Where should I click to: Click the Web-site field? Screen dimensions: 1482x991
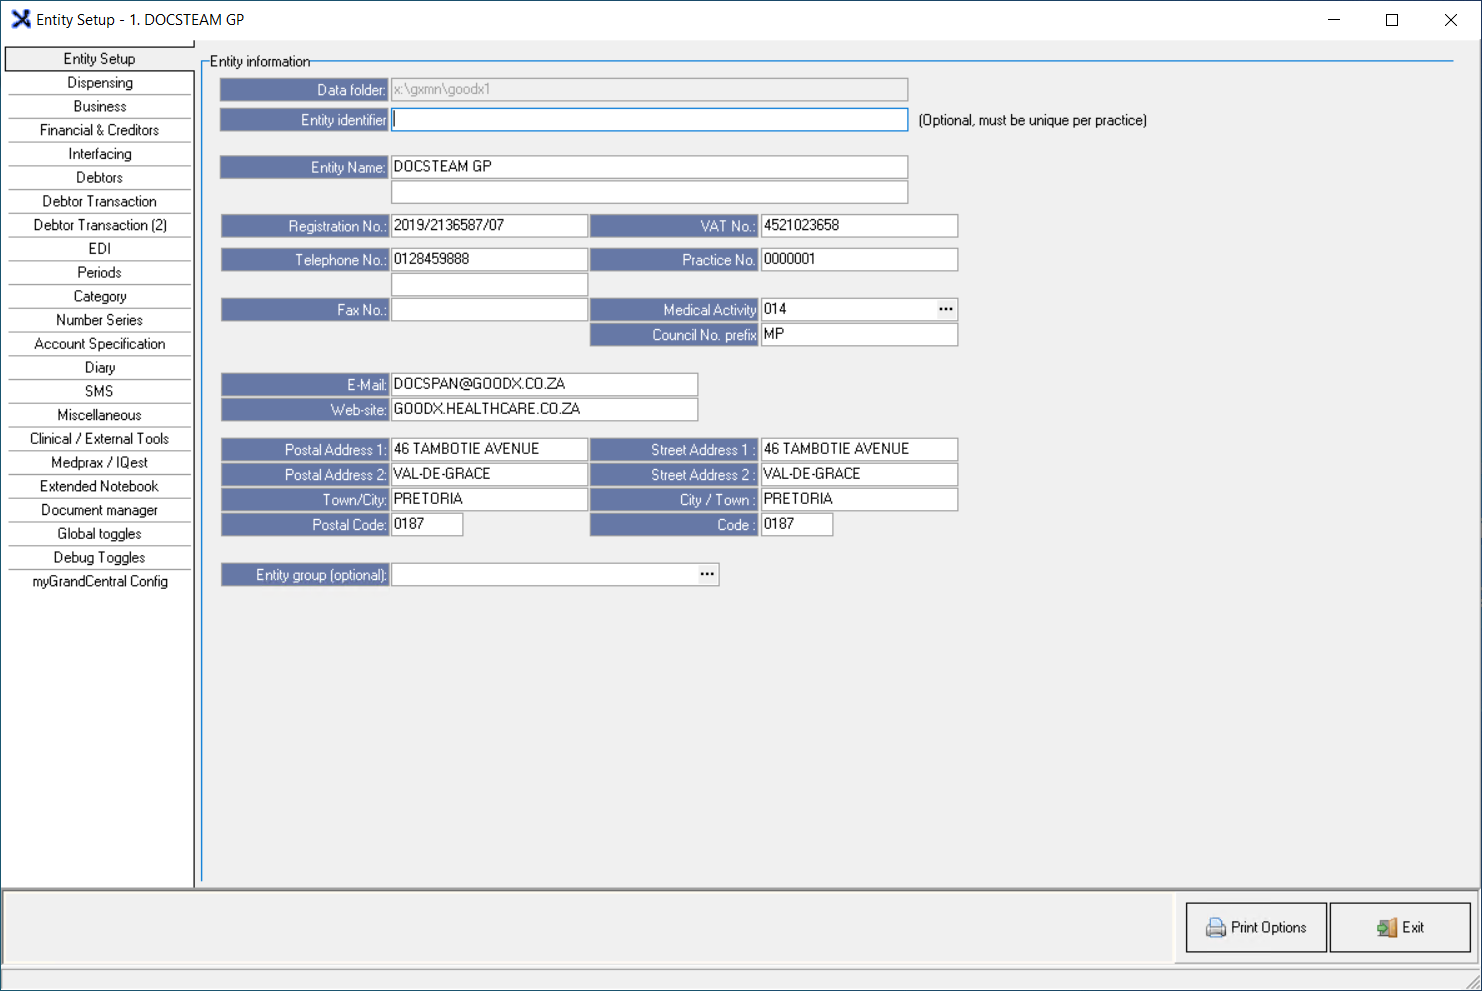pos(544,409)
